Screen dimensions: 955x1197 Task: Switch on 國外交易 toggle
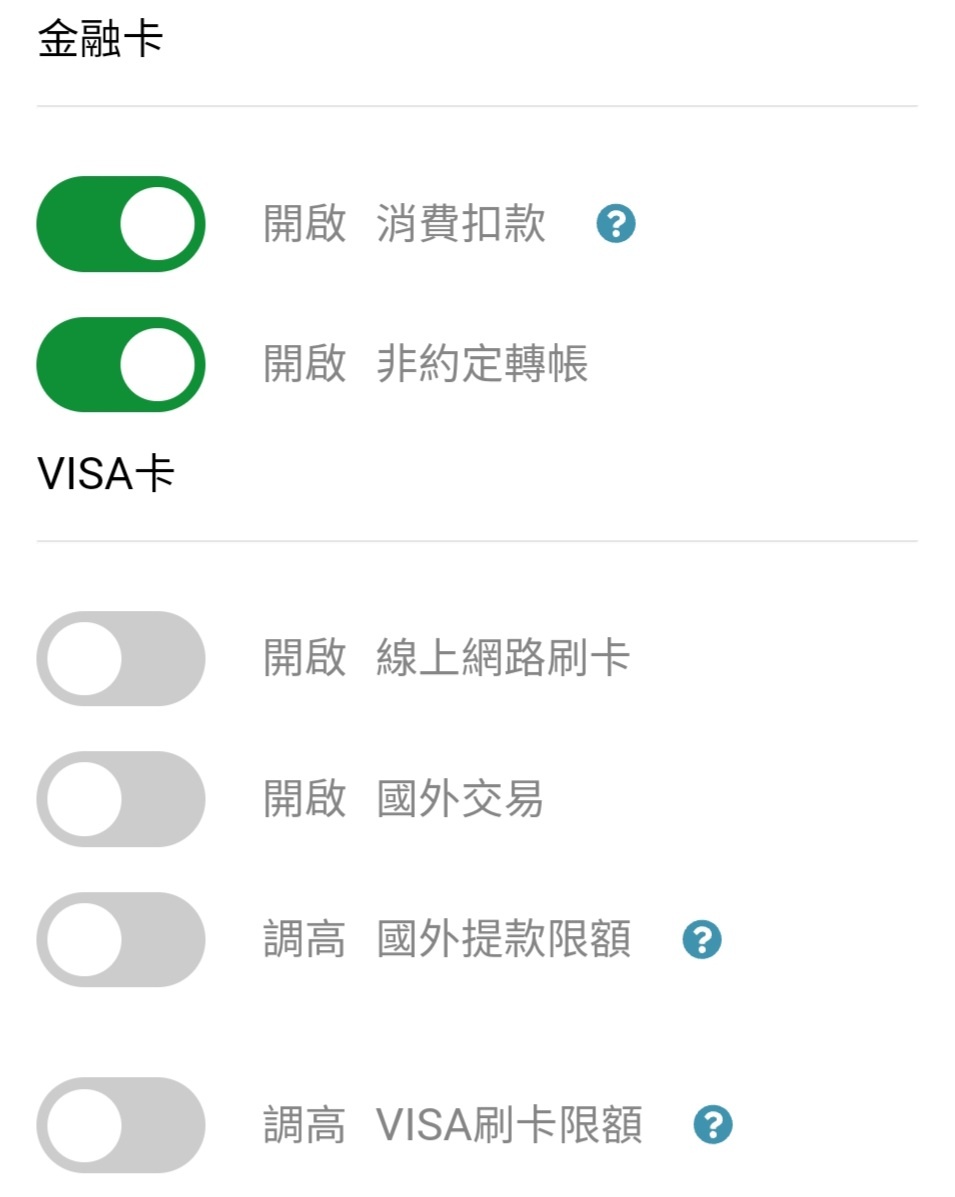(x=121, y=800)
